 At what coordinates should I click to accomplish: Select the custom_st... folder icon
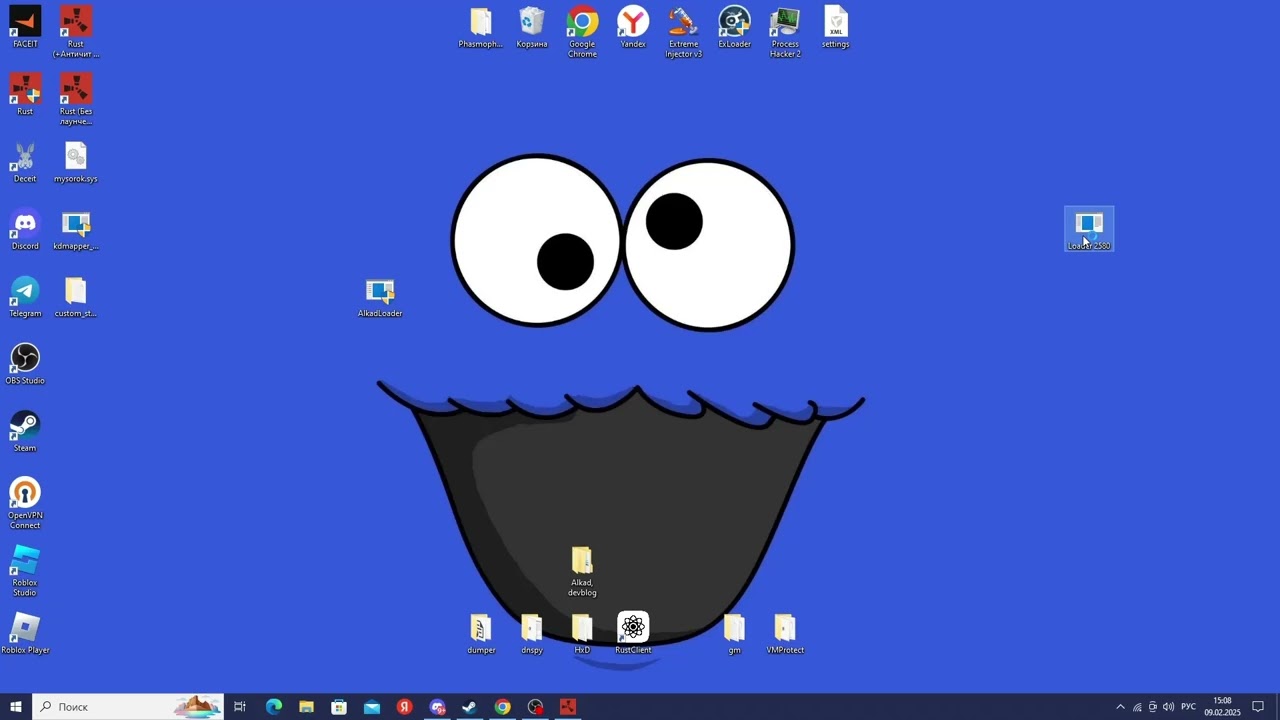point(76,297)
